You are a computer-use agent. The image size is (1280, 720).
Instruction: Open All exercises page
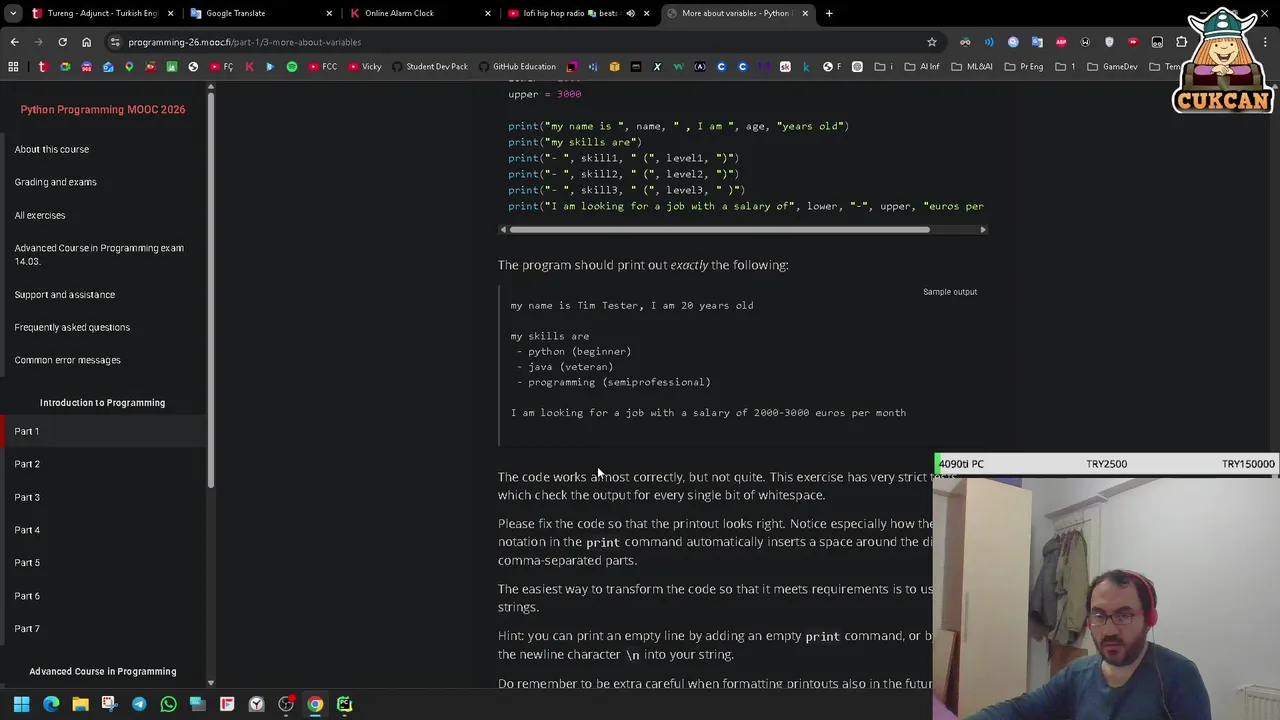[x=40, y=215]
